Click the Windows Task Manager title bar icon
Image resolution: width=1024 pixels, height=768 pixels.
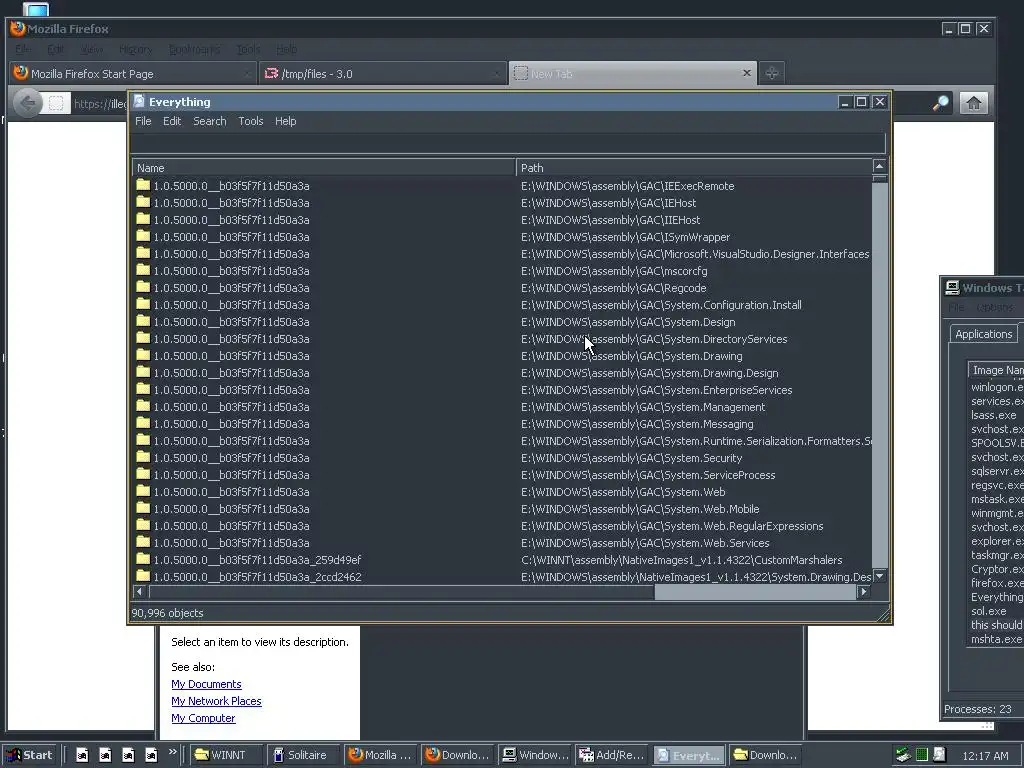click(952, 287)
